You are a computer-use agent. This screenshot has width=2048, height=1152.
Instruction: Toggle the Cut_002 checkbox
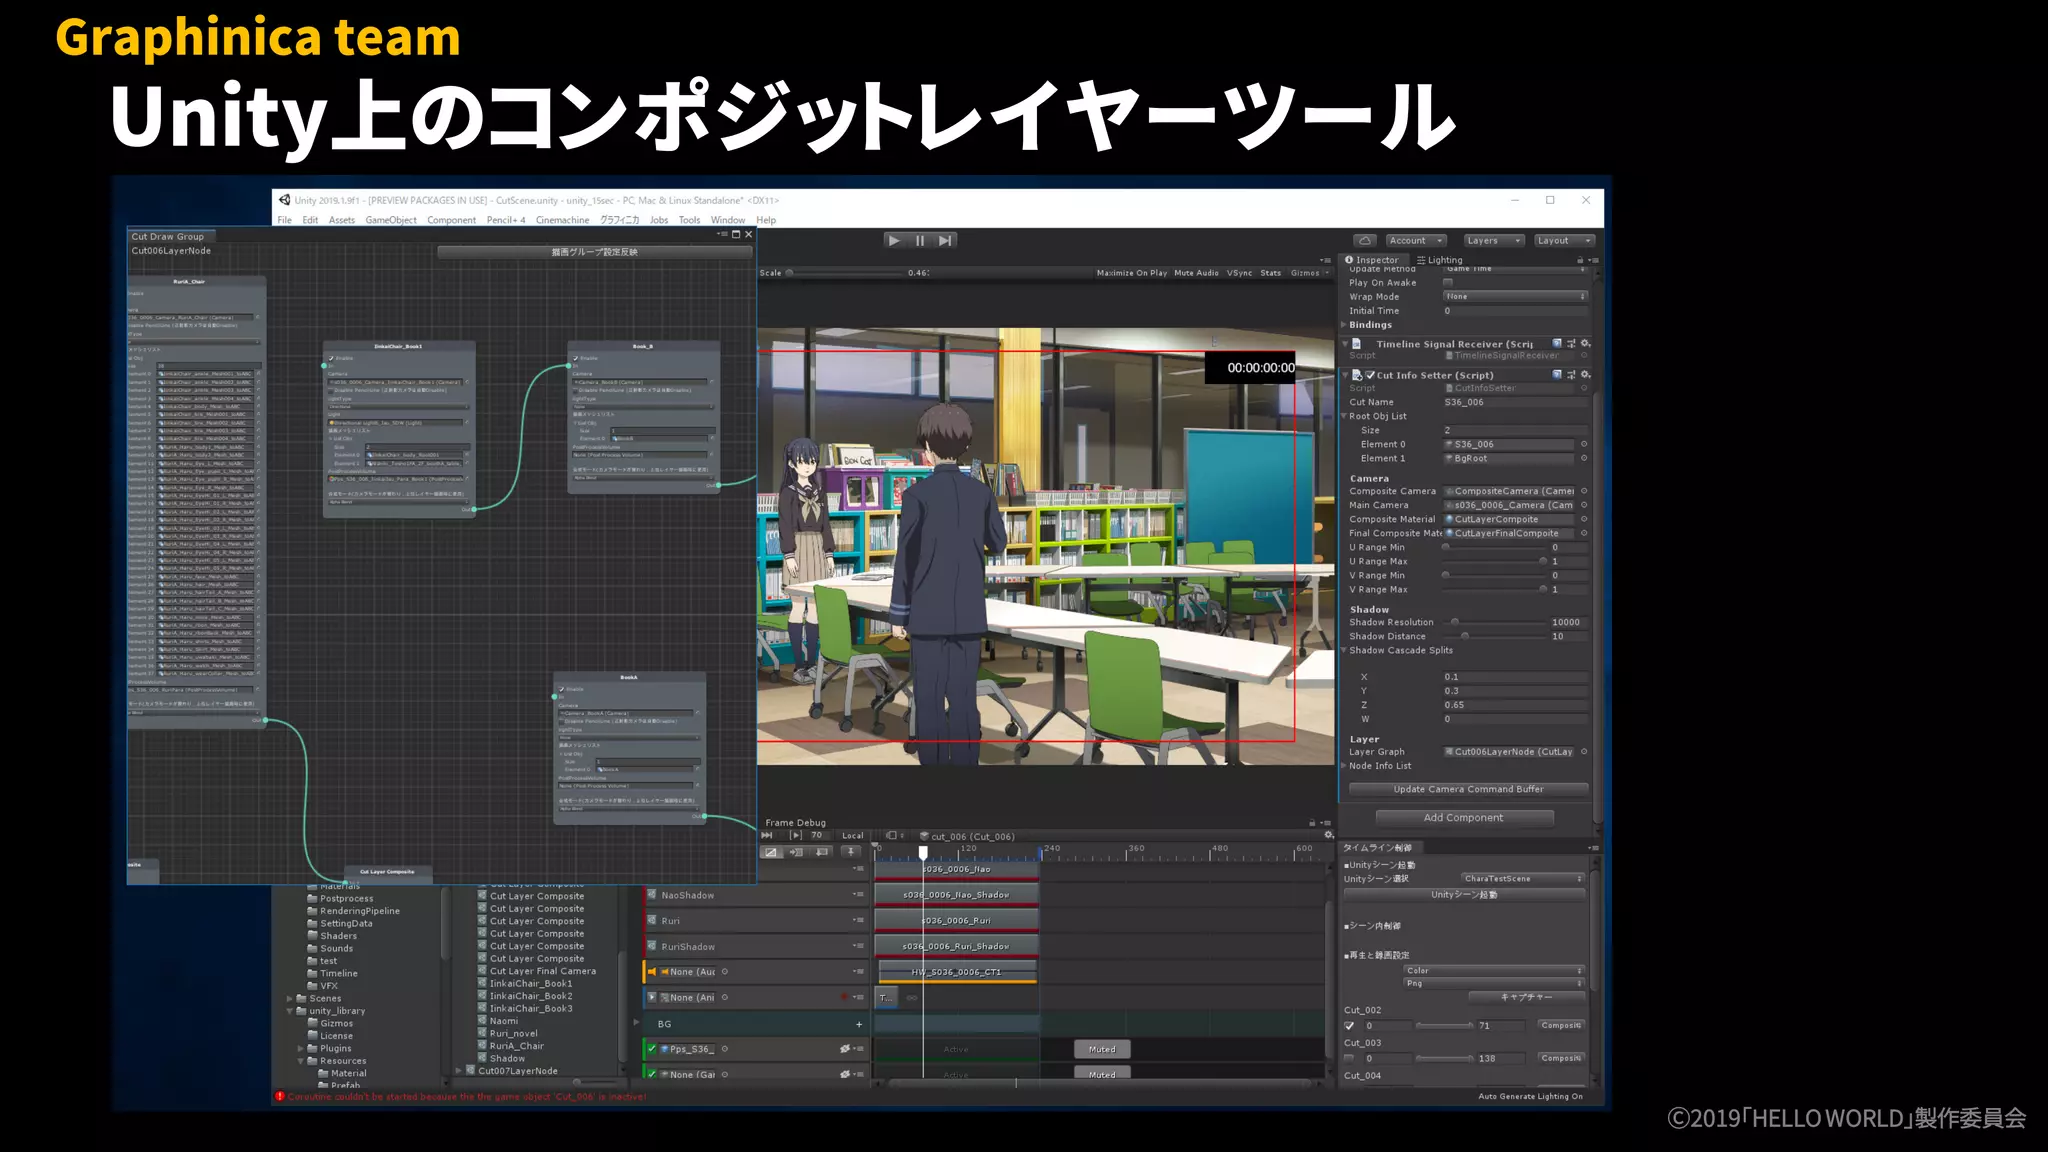pos(1349,1026)
